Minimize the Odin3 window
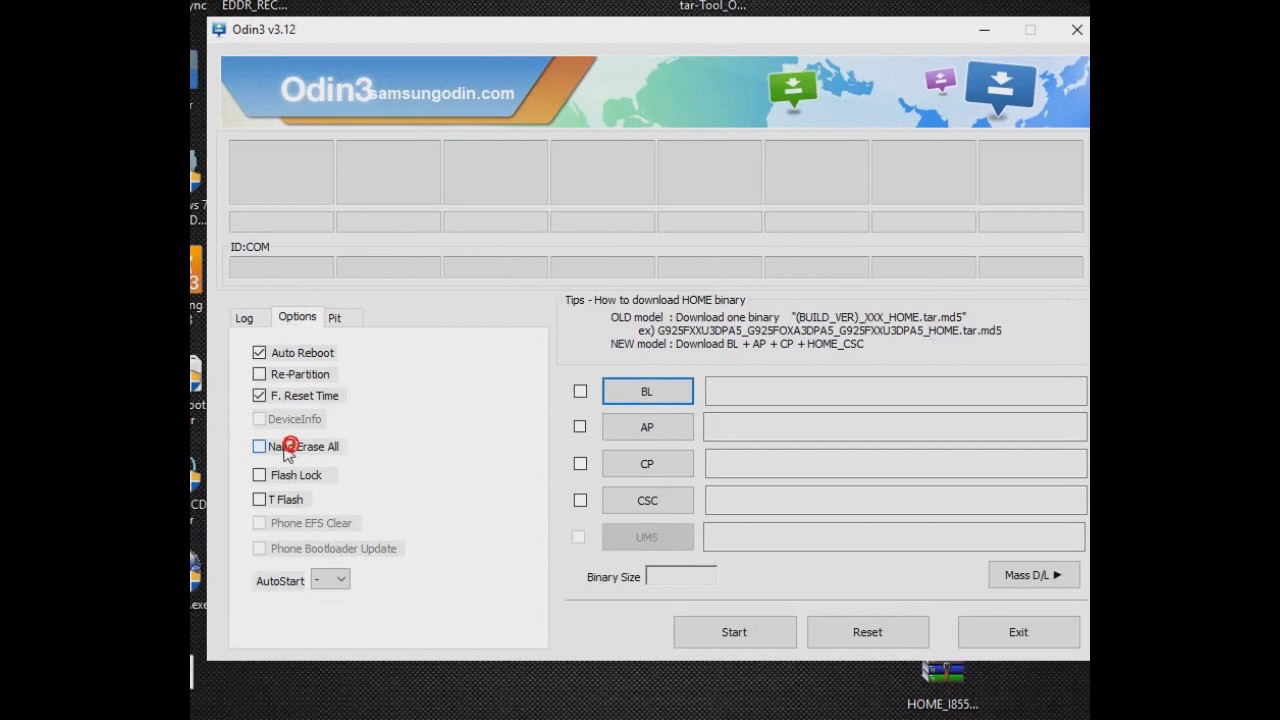 (984, 30)
